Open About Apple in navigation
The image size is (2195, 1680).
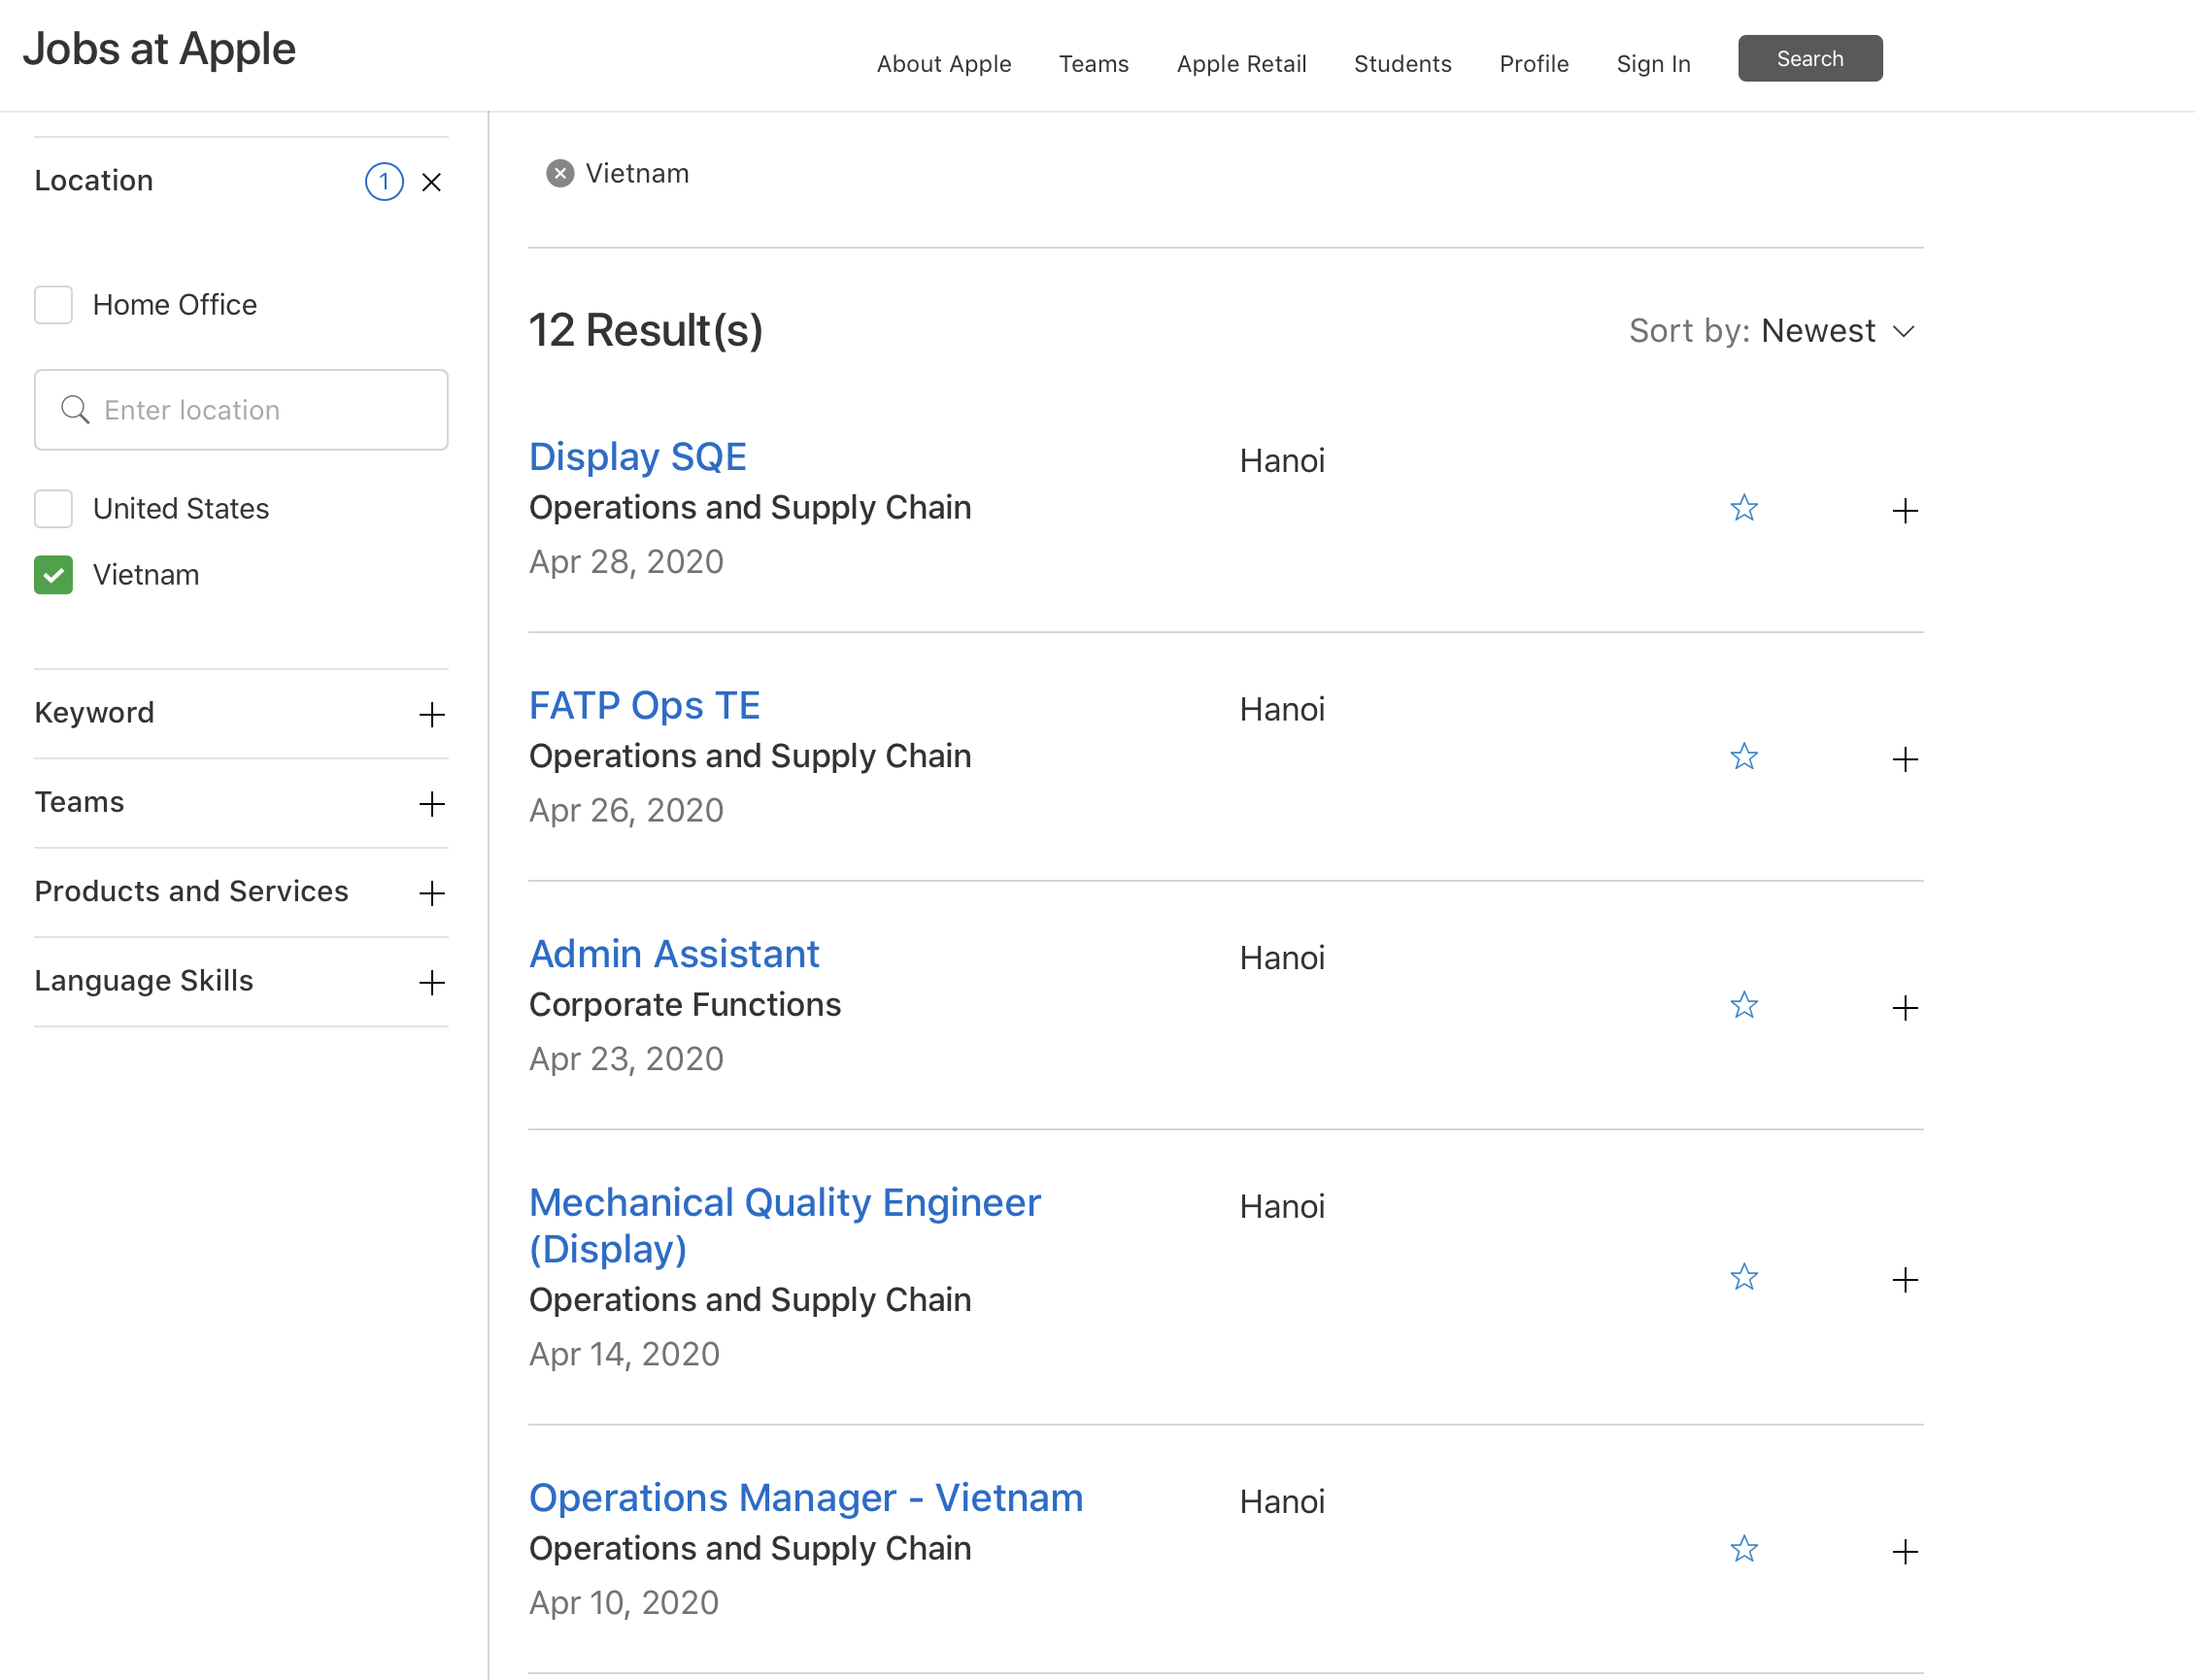[x=944, y=64]
